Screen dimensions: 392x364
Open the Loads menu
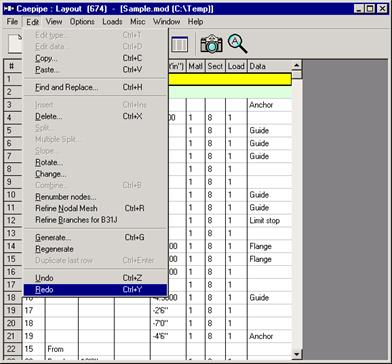(112, 22)
